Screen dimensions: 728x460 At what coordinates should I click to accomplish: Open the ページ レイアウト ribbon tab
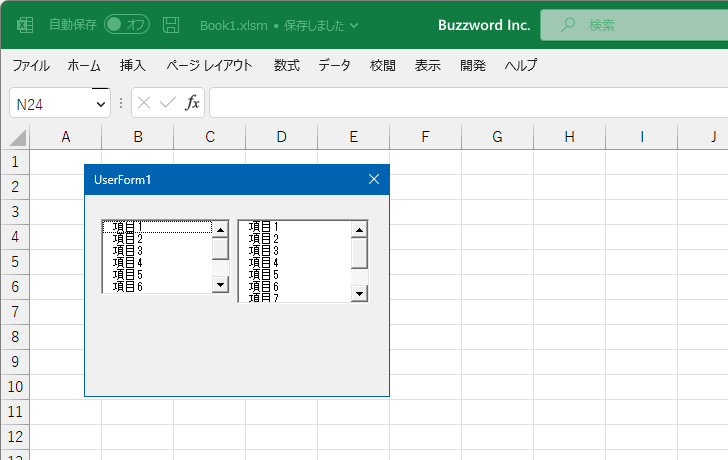(209, 65)
